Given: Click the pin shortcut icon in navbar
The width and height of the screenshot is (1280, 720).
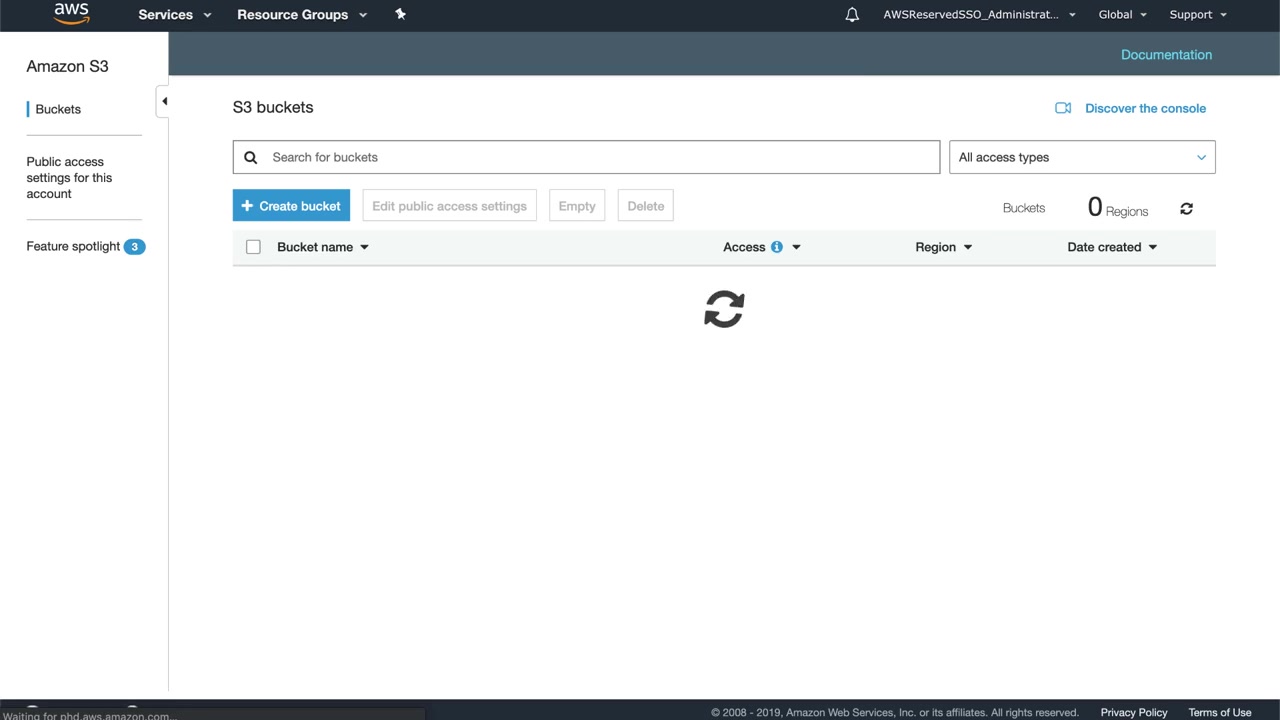Looking at the screenshot, I should (401, 14).
